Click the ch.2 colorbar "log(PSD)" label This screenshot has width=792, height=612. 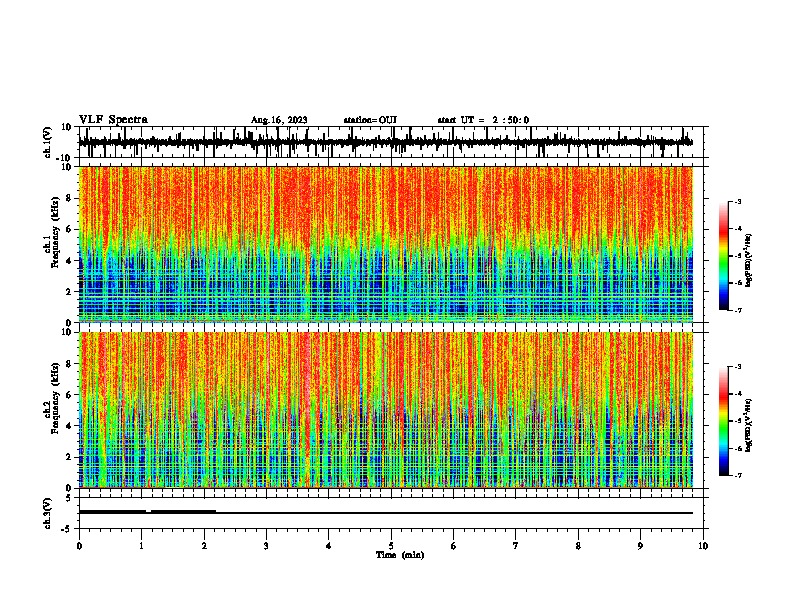(x=748, y=425)
